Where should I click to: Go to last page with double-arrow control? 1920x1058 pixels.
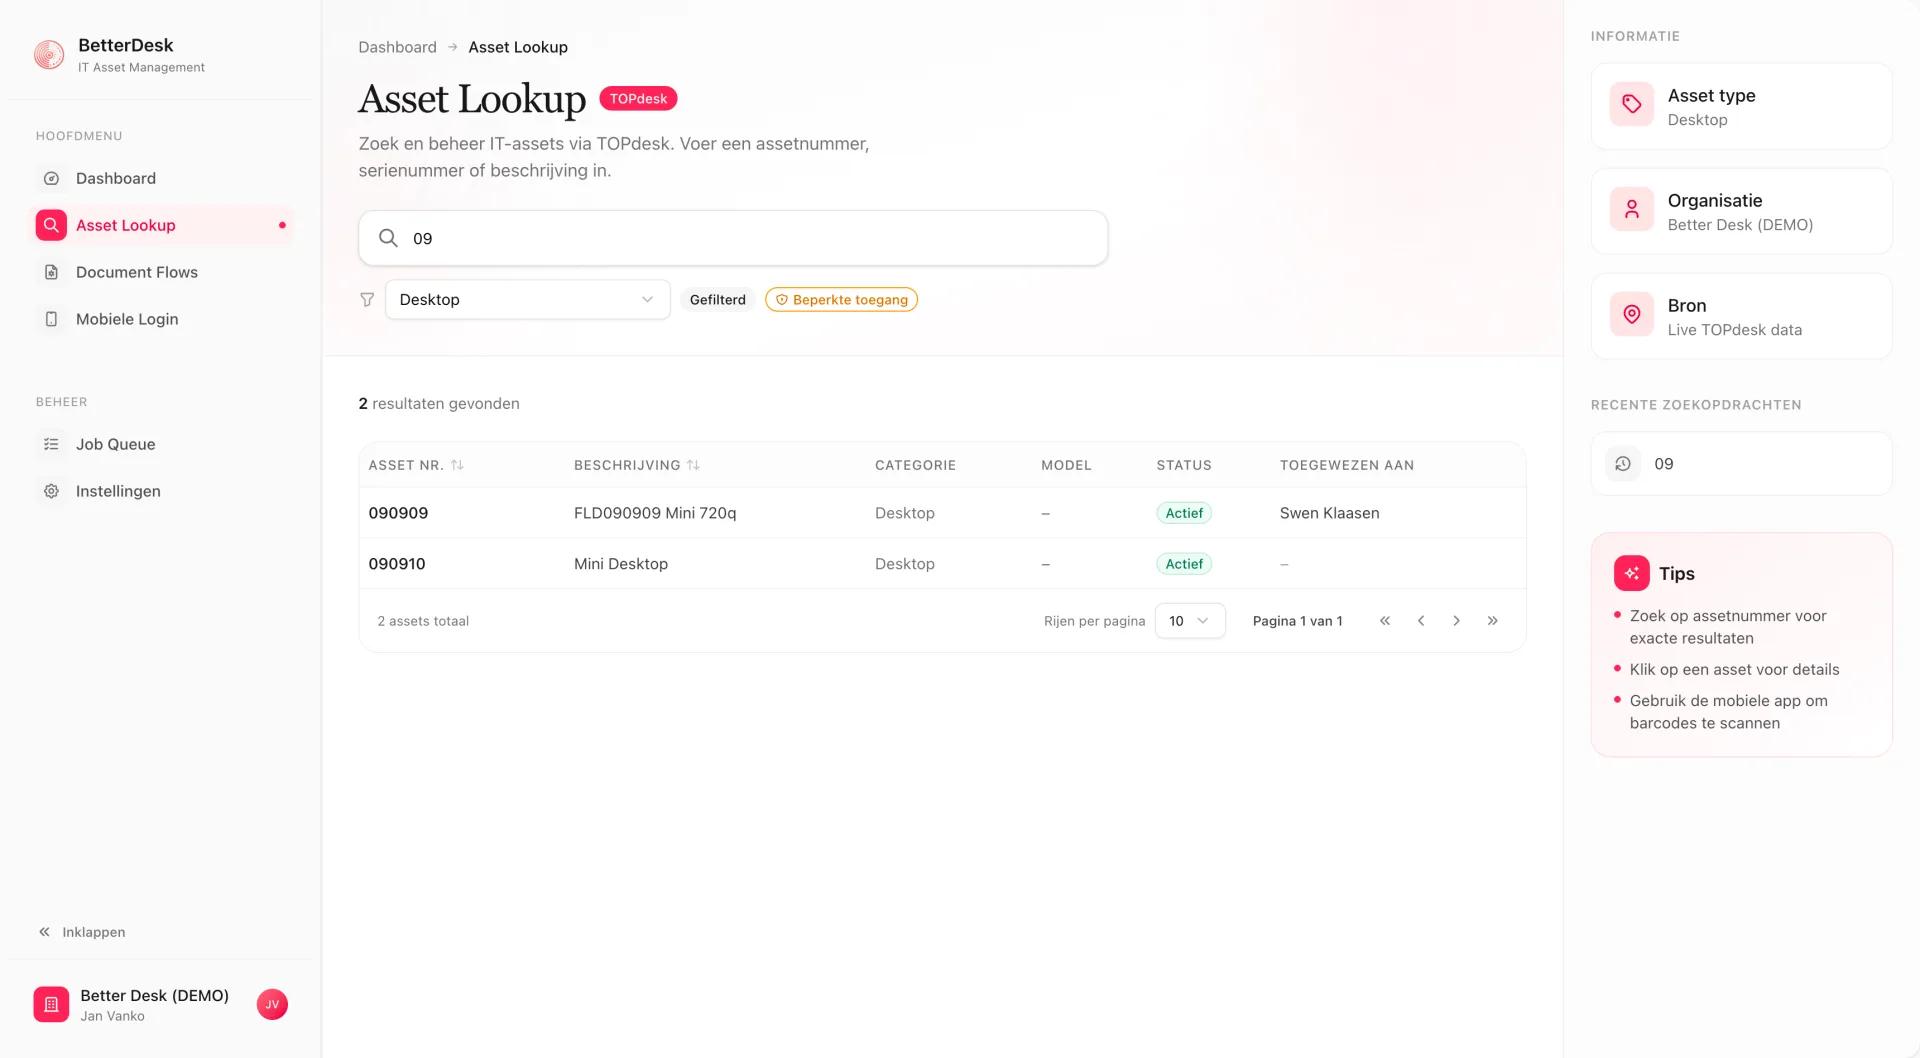1492,620
